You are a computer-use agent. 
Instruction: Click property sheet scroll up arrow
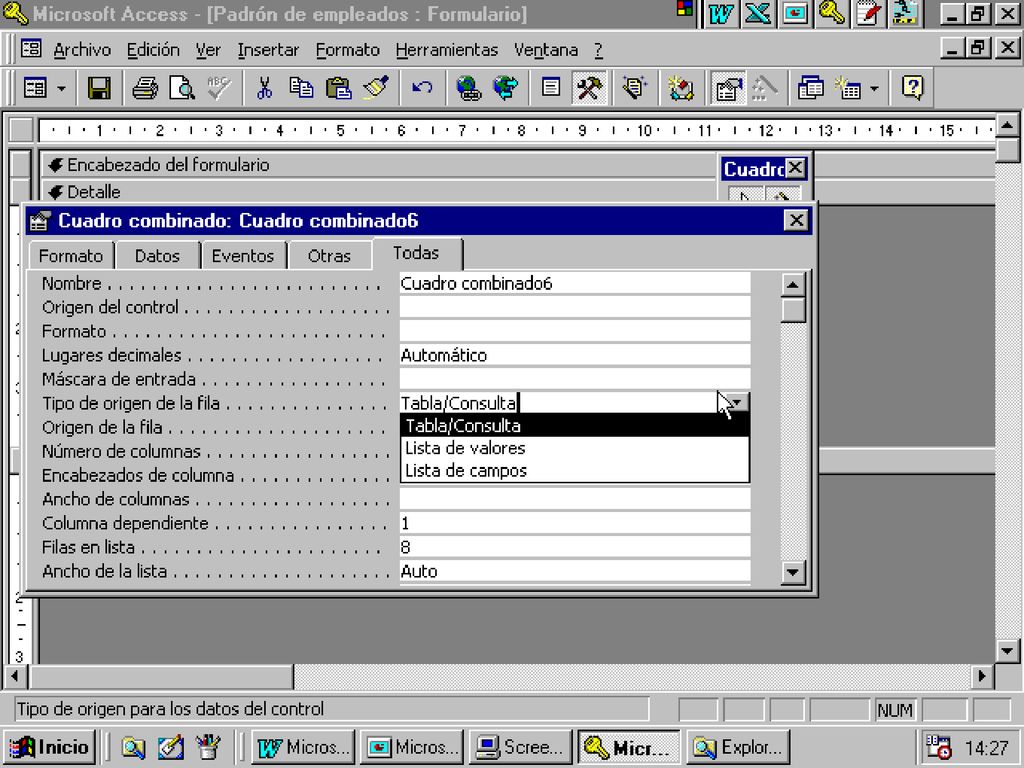(793, 284)
